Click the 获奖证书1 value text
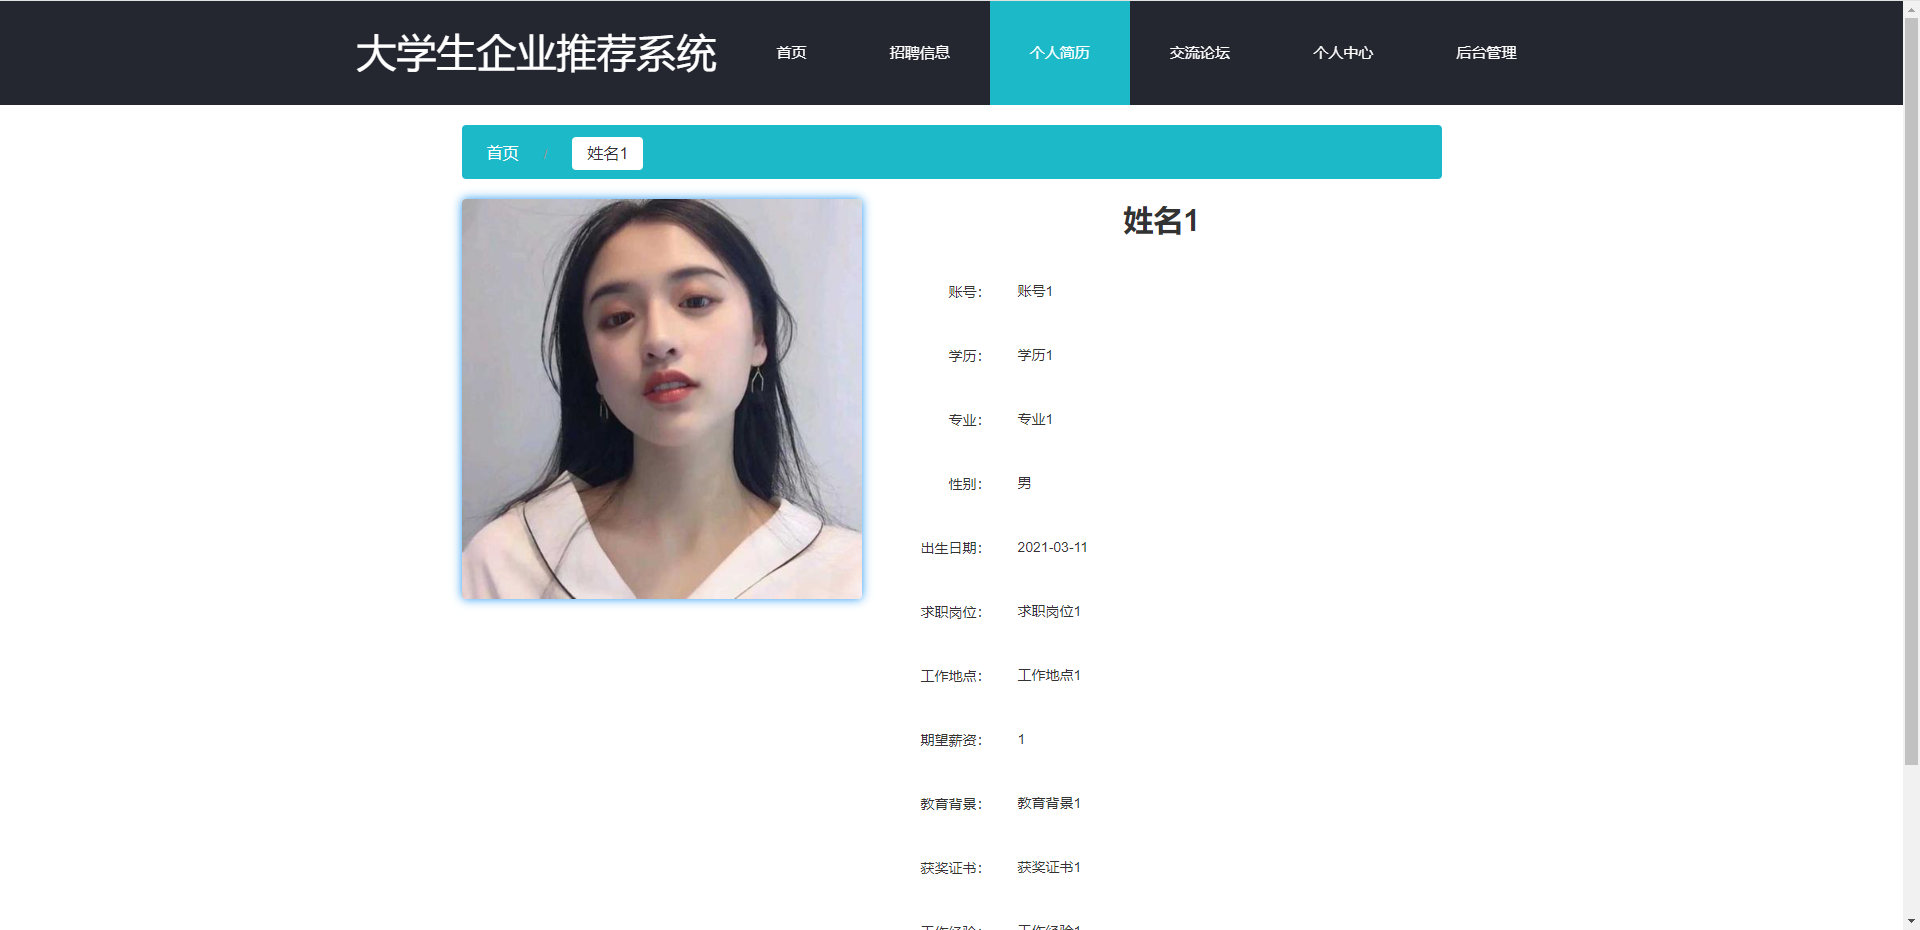The image size is (1920, 930). [1048, 867]
